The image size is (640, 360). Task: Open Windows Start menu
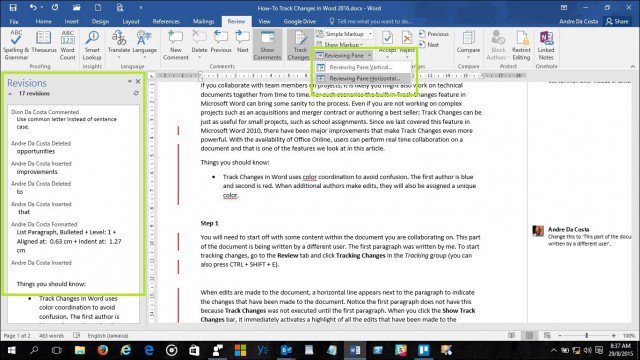pyautogui.click(x=11, y=350)
